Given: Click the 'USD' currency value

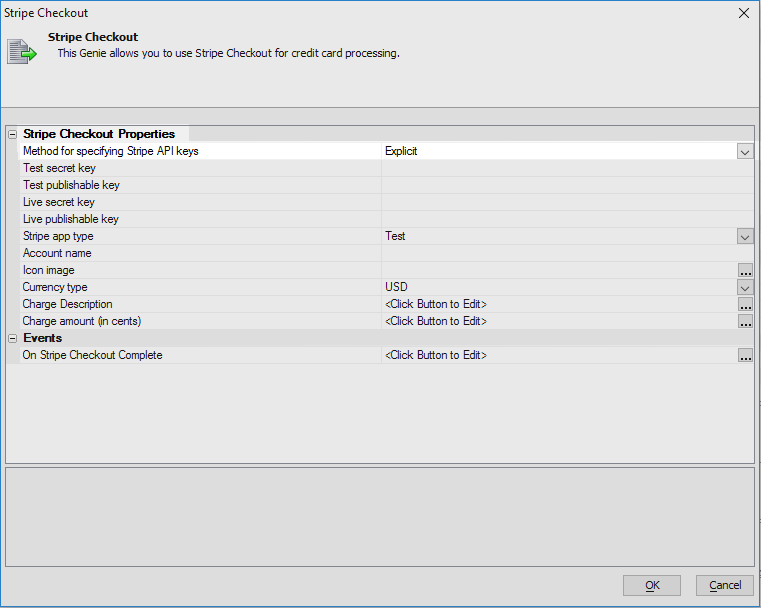Looking at the screenshot, I should [396, 287].
